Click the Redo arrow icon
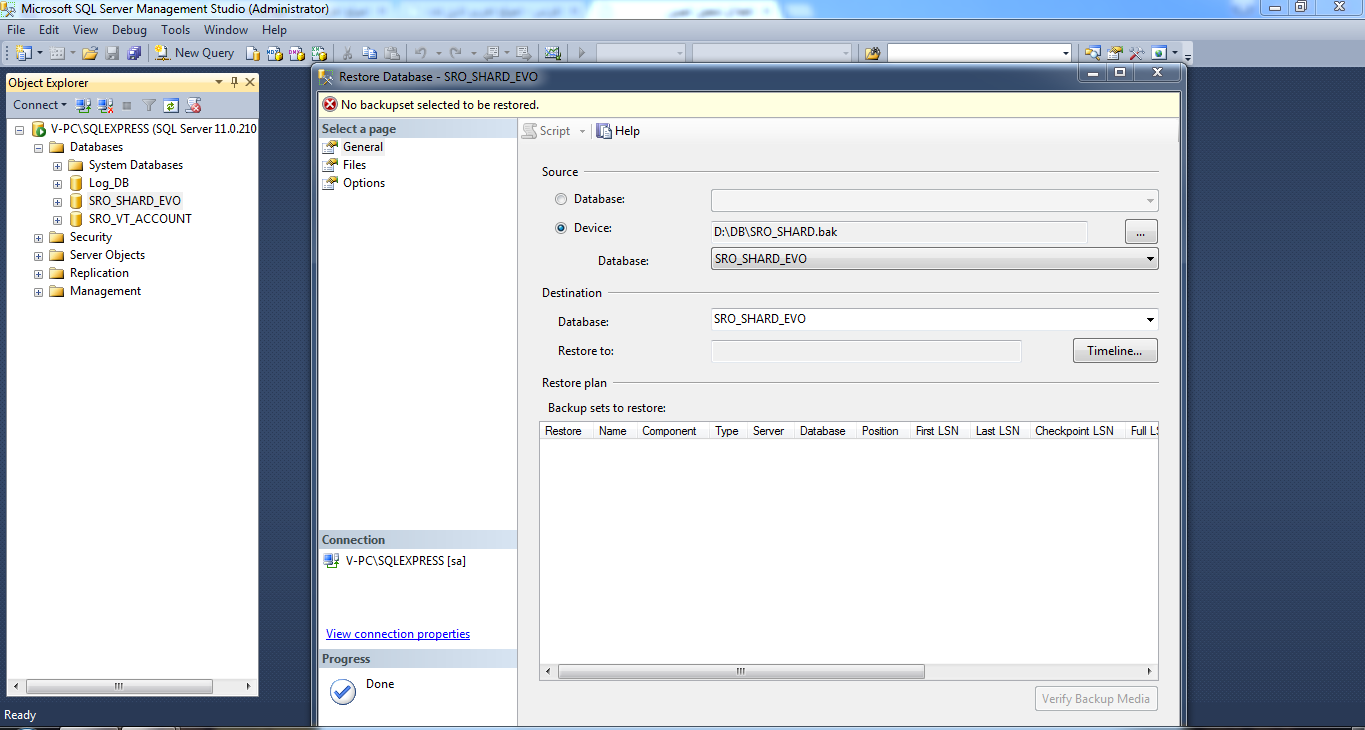The image size is (1365, 730). [x=455, y=53]
